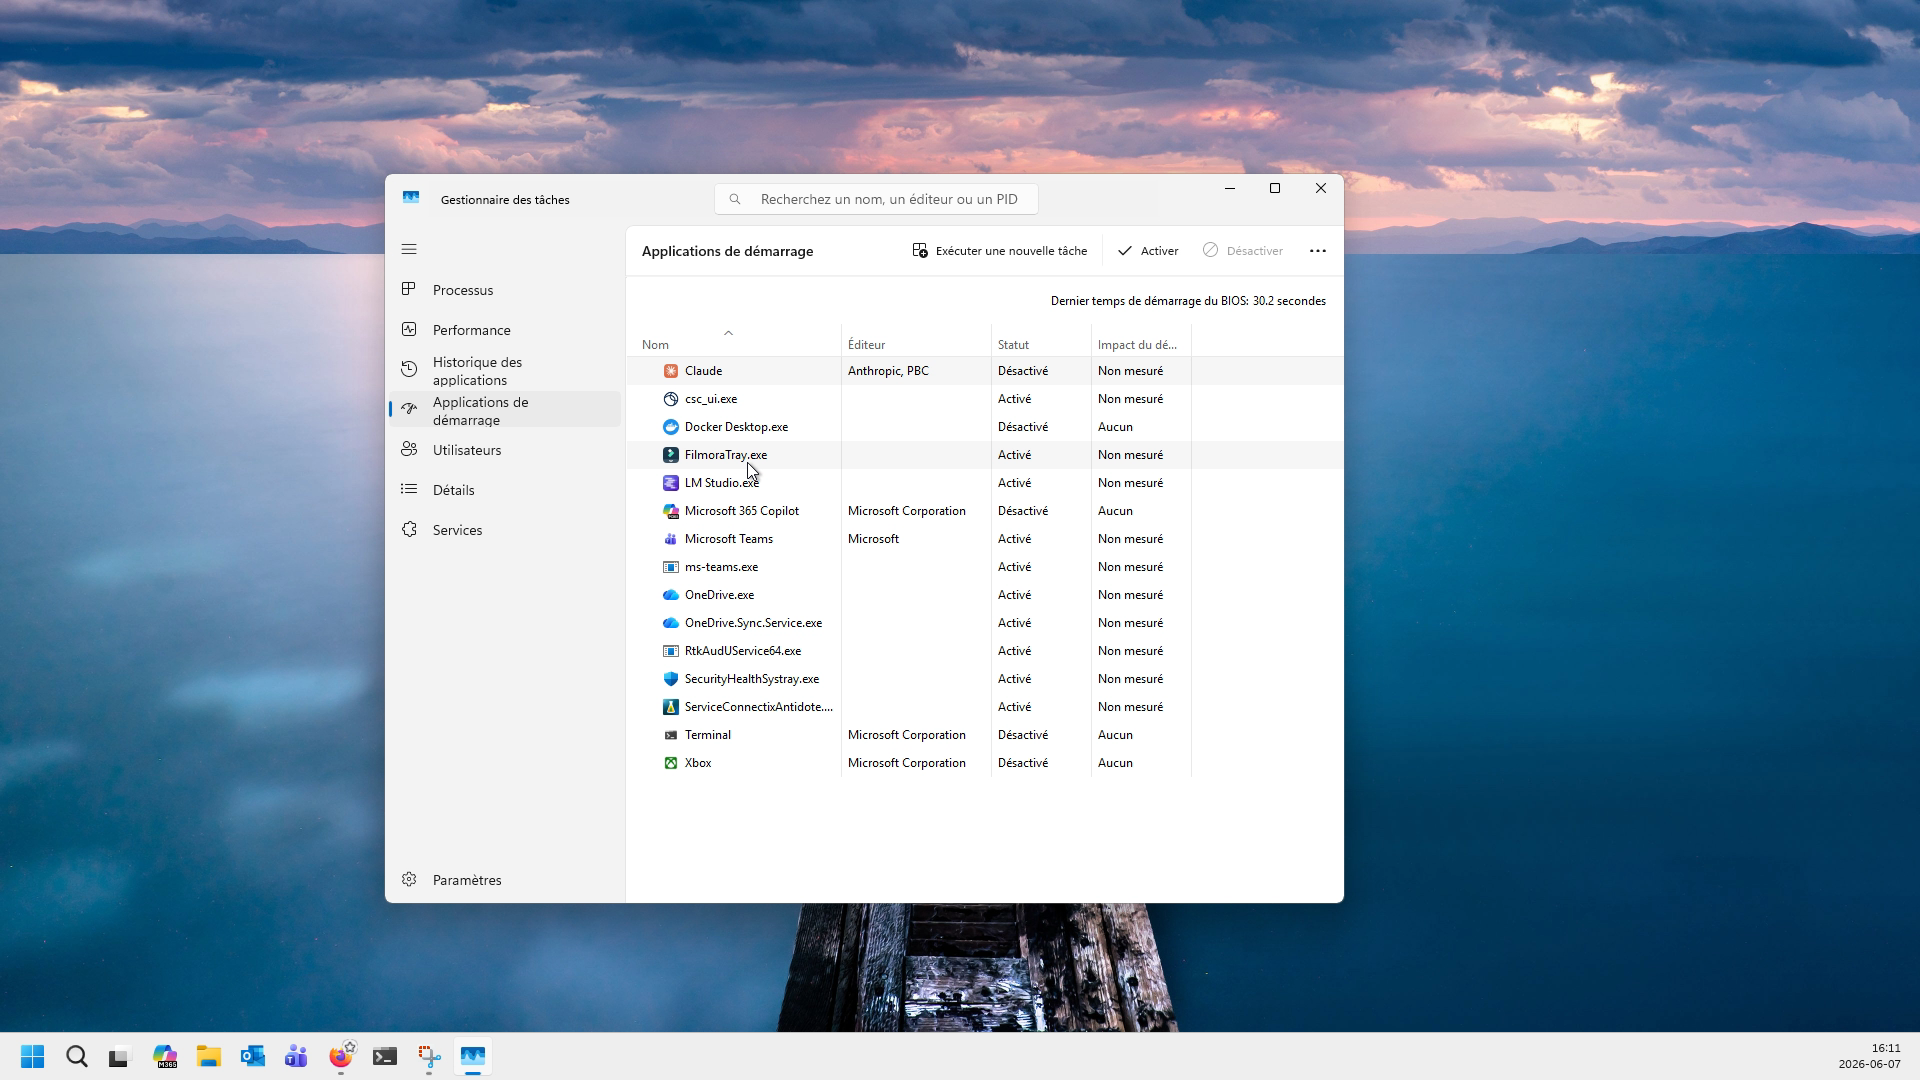1920x1080 pixels.
Task: Open Historique des applications tab
Action: tap(505, 370)
